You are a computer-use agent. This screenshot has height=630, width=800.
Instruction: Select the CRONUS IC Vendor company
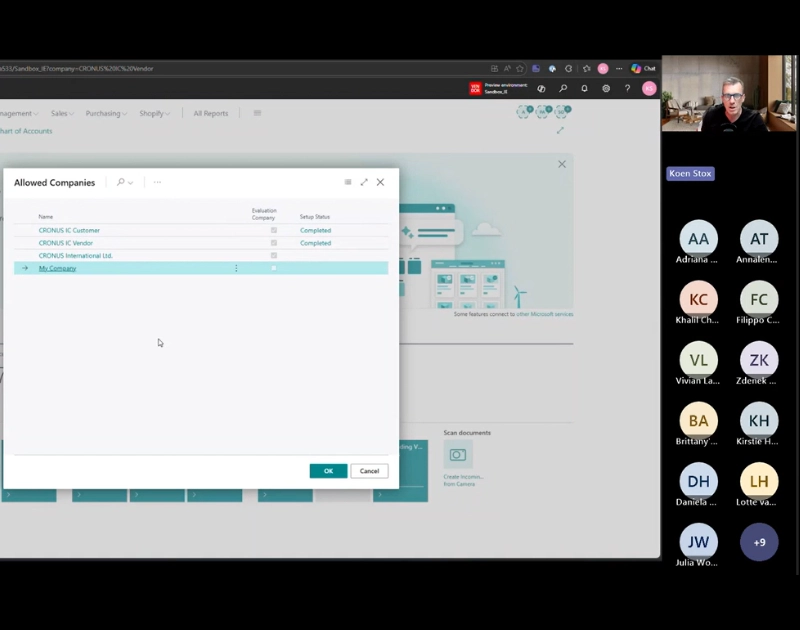(66, 243)
